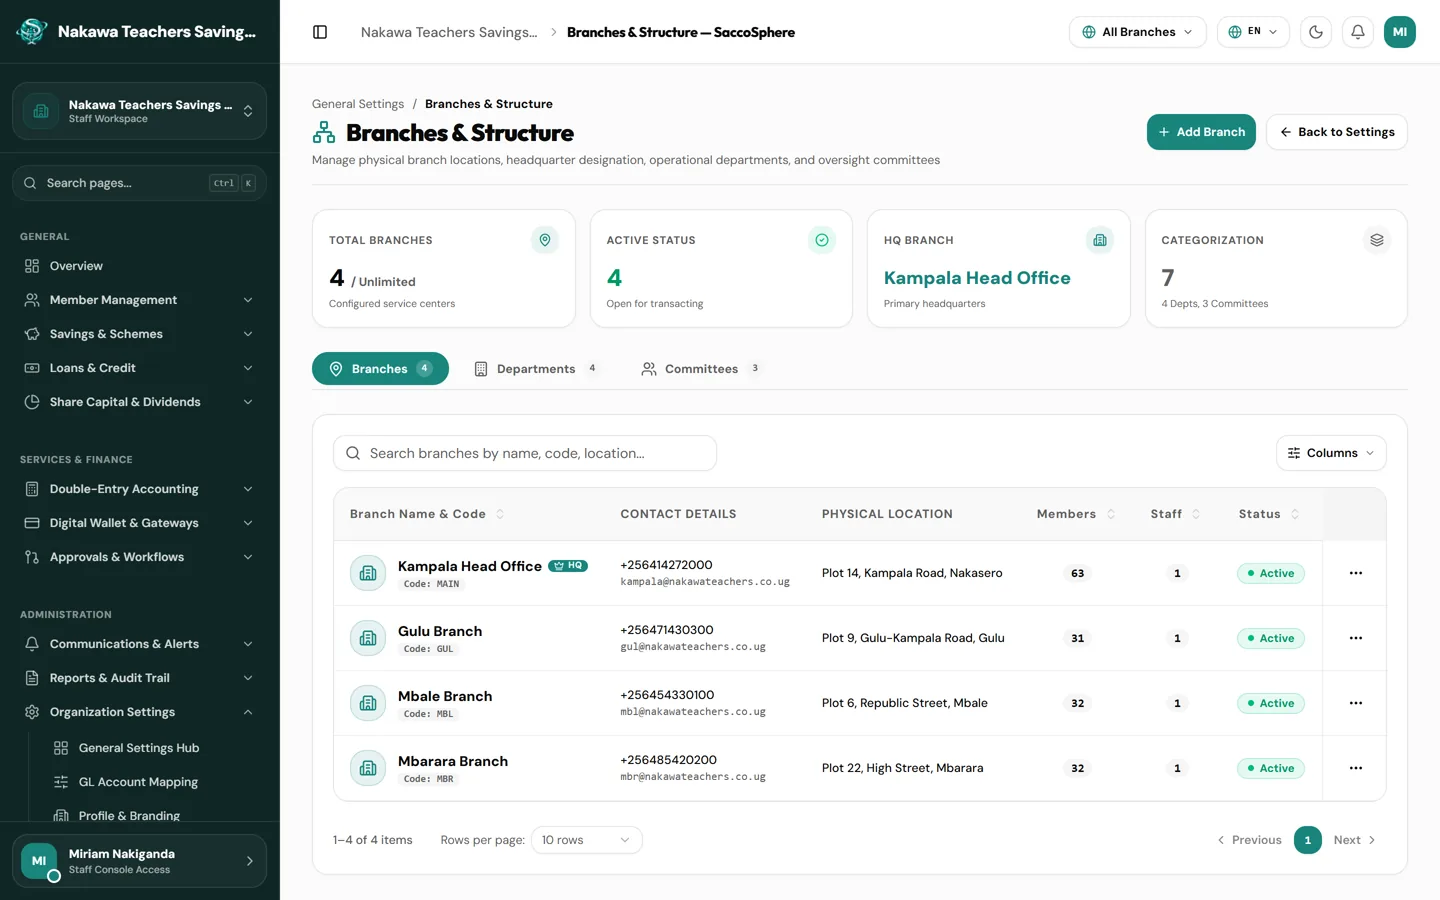The image size is (1440, 900).
Task: Click the Kampala Head Office building icon
Action: tap(368, 573)
